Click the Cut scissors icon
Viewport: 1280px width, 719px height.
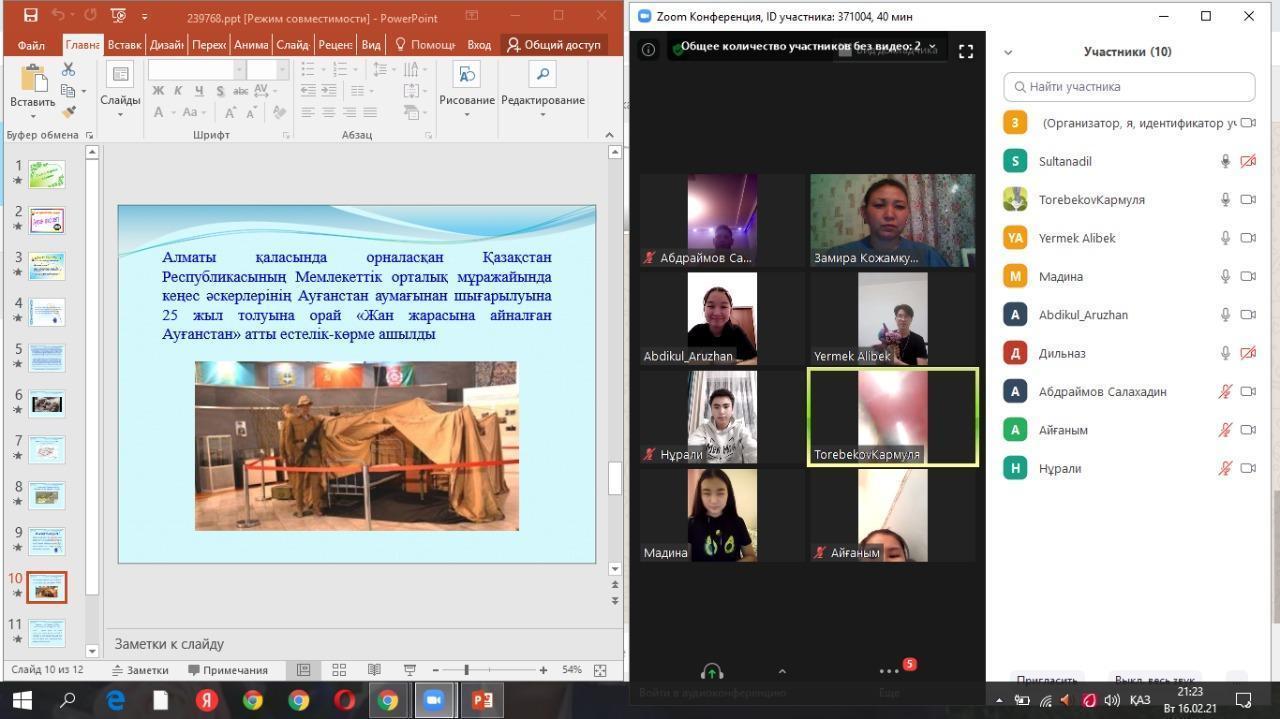point(68,70)
